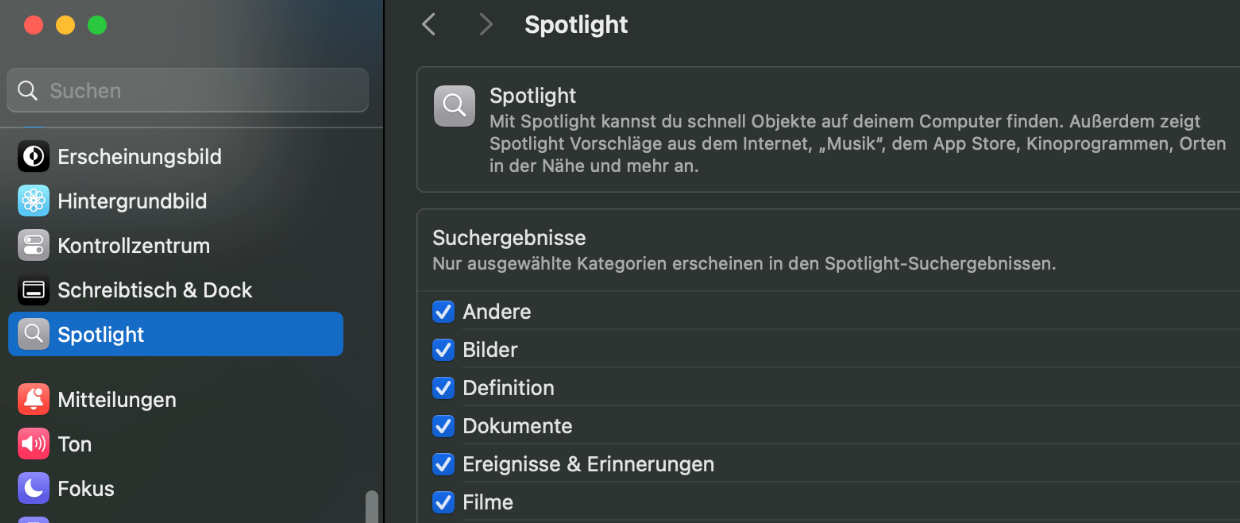This screenshot has width=1240, height=523.
Task: Open the Ton speaker icon
Action: coord(33,444)
